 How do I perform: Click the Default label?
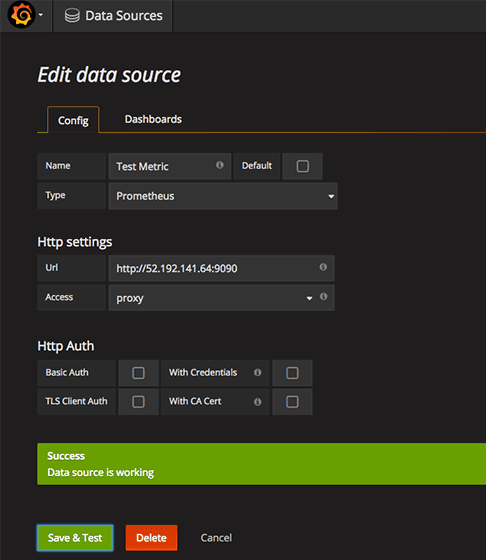point(257,166)
